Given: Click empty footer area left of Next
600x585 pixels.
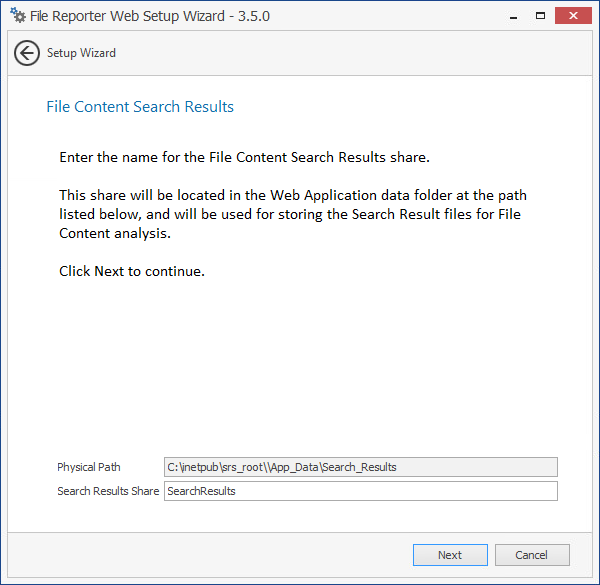Looking at the screenshot, I should click(200, 555).
